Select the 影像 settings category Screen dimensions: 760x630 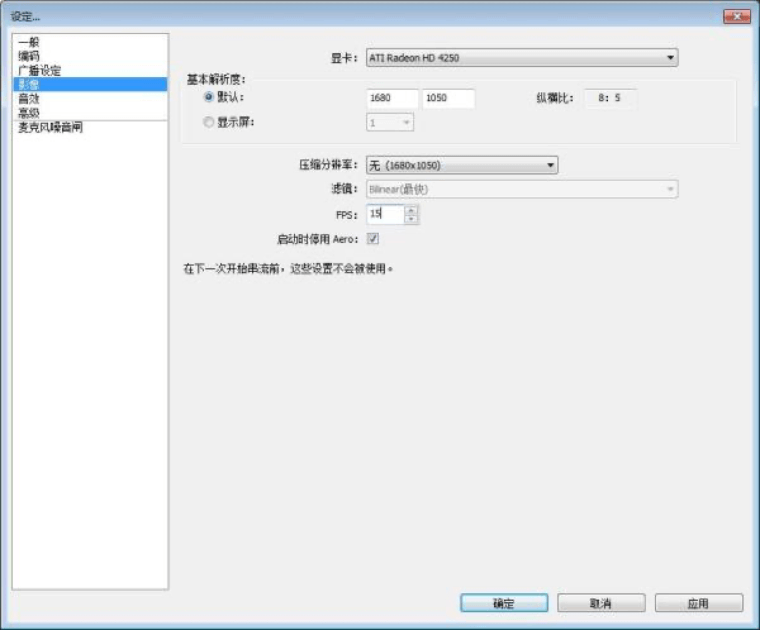[28, 85]
